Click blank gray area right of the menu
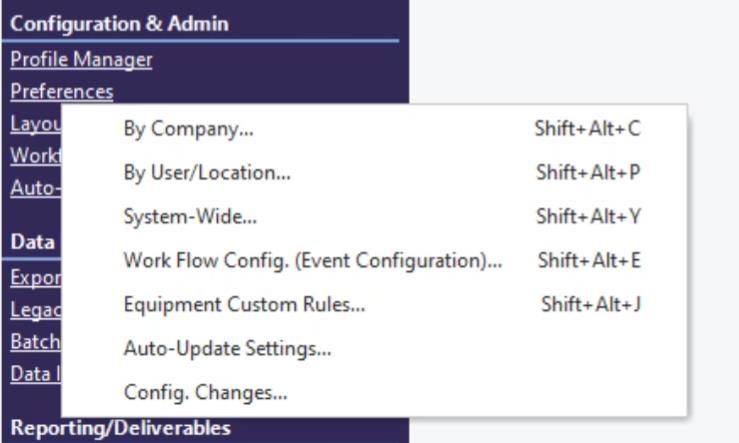The height and width of the screenshot is (443, 739). click(x=714, y=250)
